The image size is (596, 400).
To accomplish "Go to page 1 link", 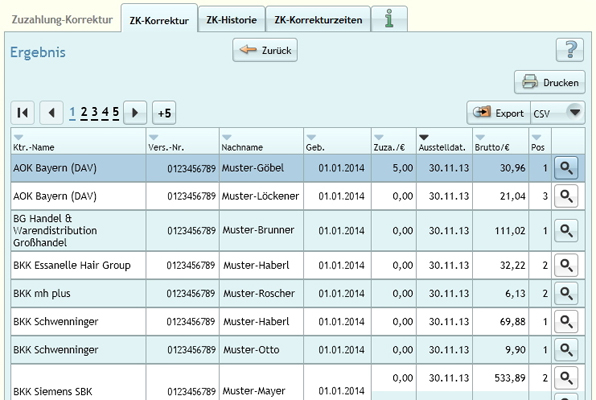I will [72, 113].
